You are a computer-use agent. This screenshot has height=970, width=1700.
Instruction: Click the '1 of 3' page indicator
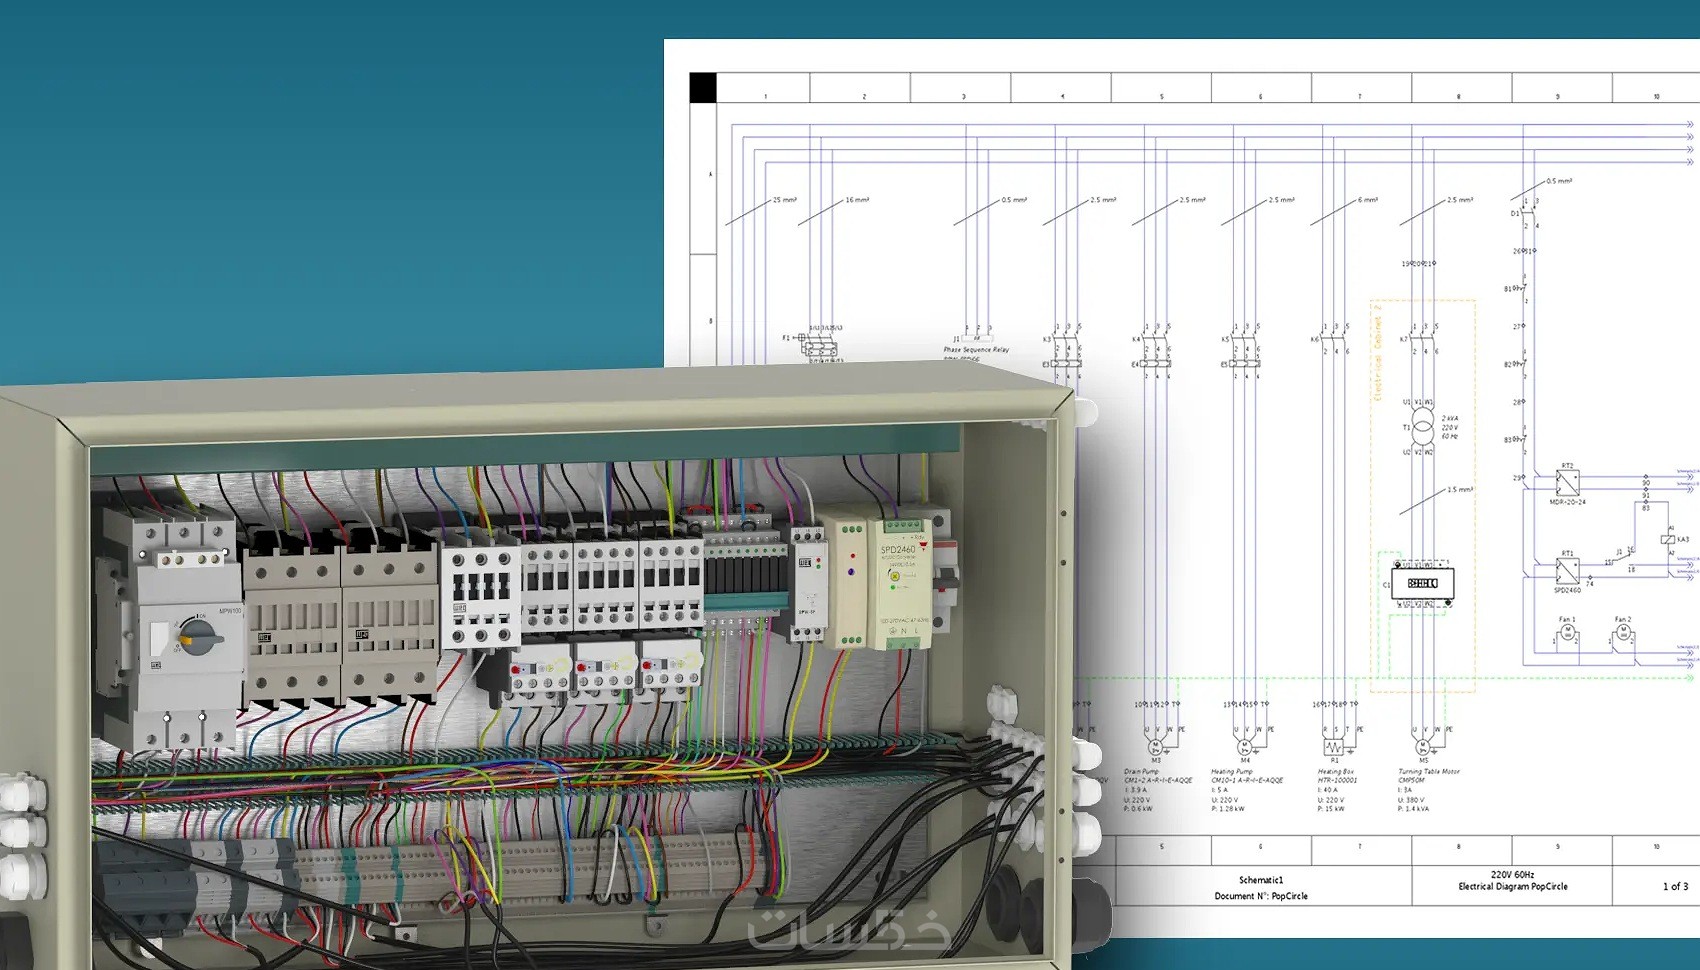[1675, 886]
